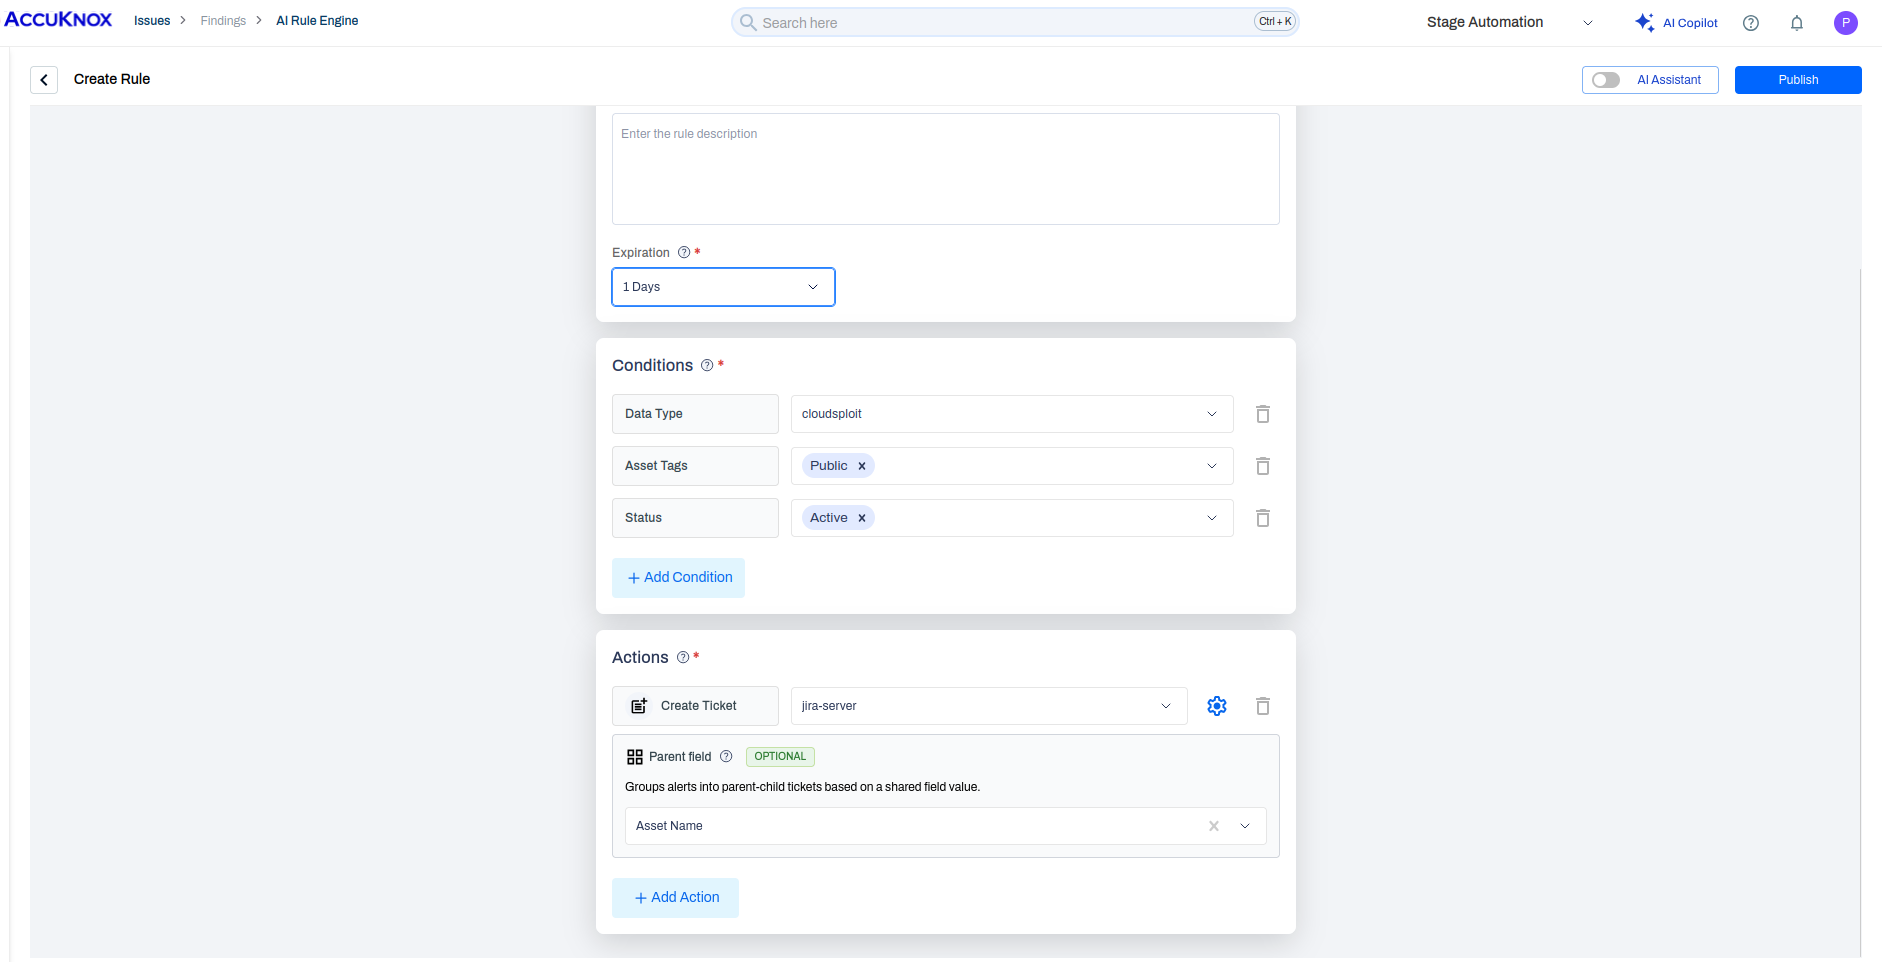1882x962 pixels.
Task: Open the Stage Automation tenant dropdown
Action: 1510,23
